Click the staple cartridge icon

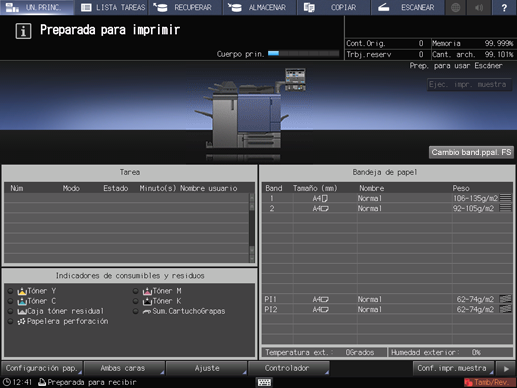tap(147, 312)
